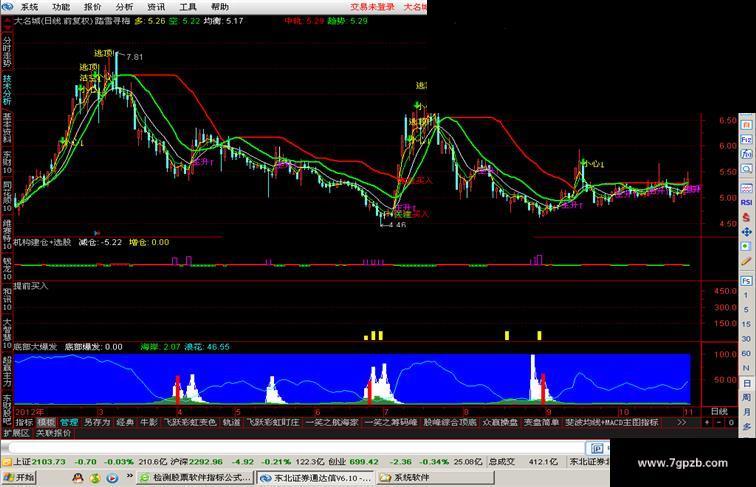This screenshot has width=756, height=487.
Task: Select the N-day custom period button
Action: (746, 368)
